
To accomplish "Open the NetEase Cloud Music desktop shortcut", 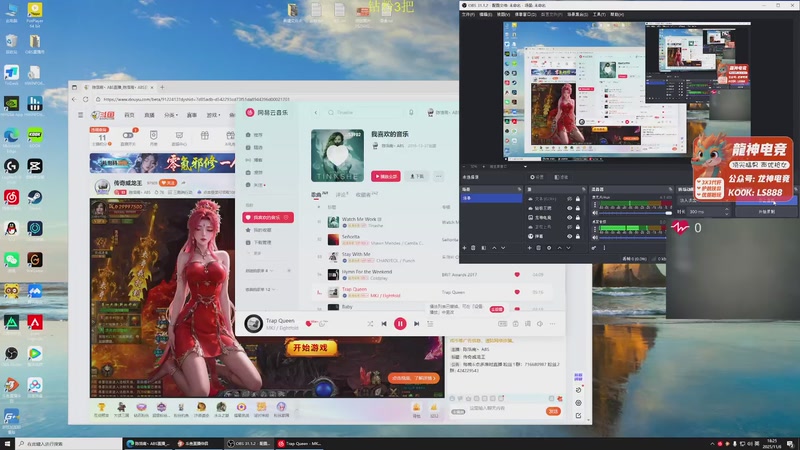I will coord(11,197).
